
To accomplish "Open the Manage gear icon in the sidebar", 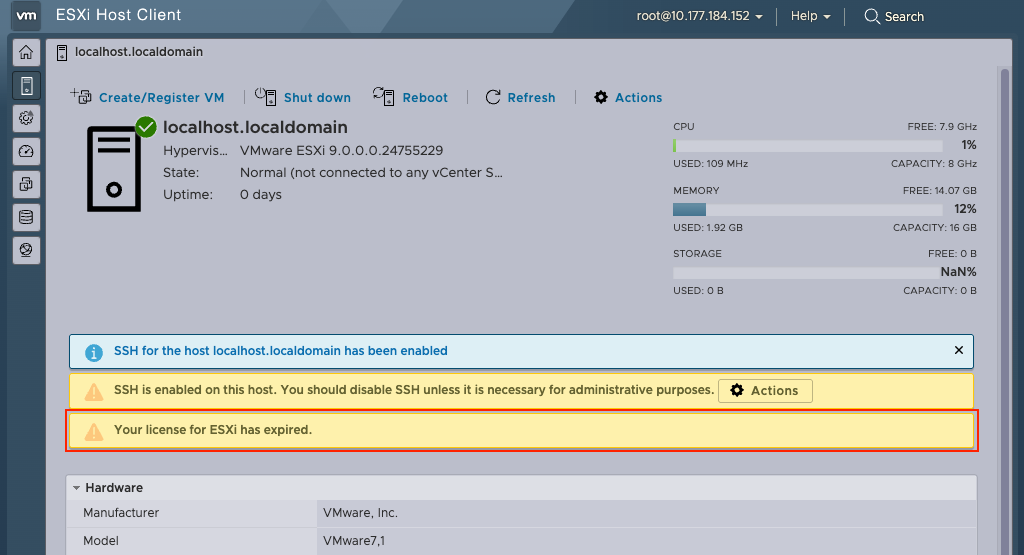I will coord(26,118).
